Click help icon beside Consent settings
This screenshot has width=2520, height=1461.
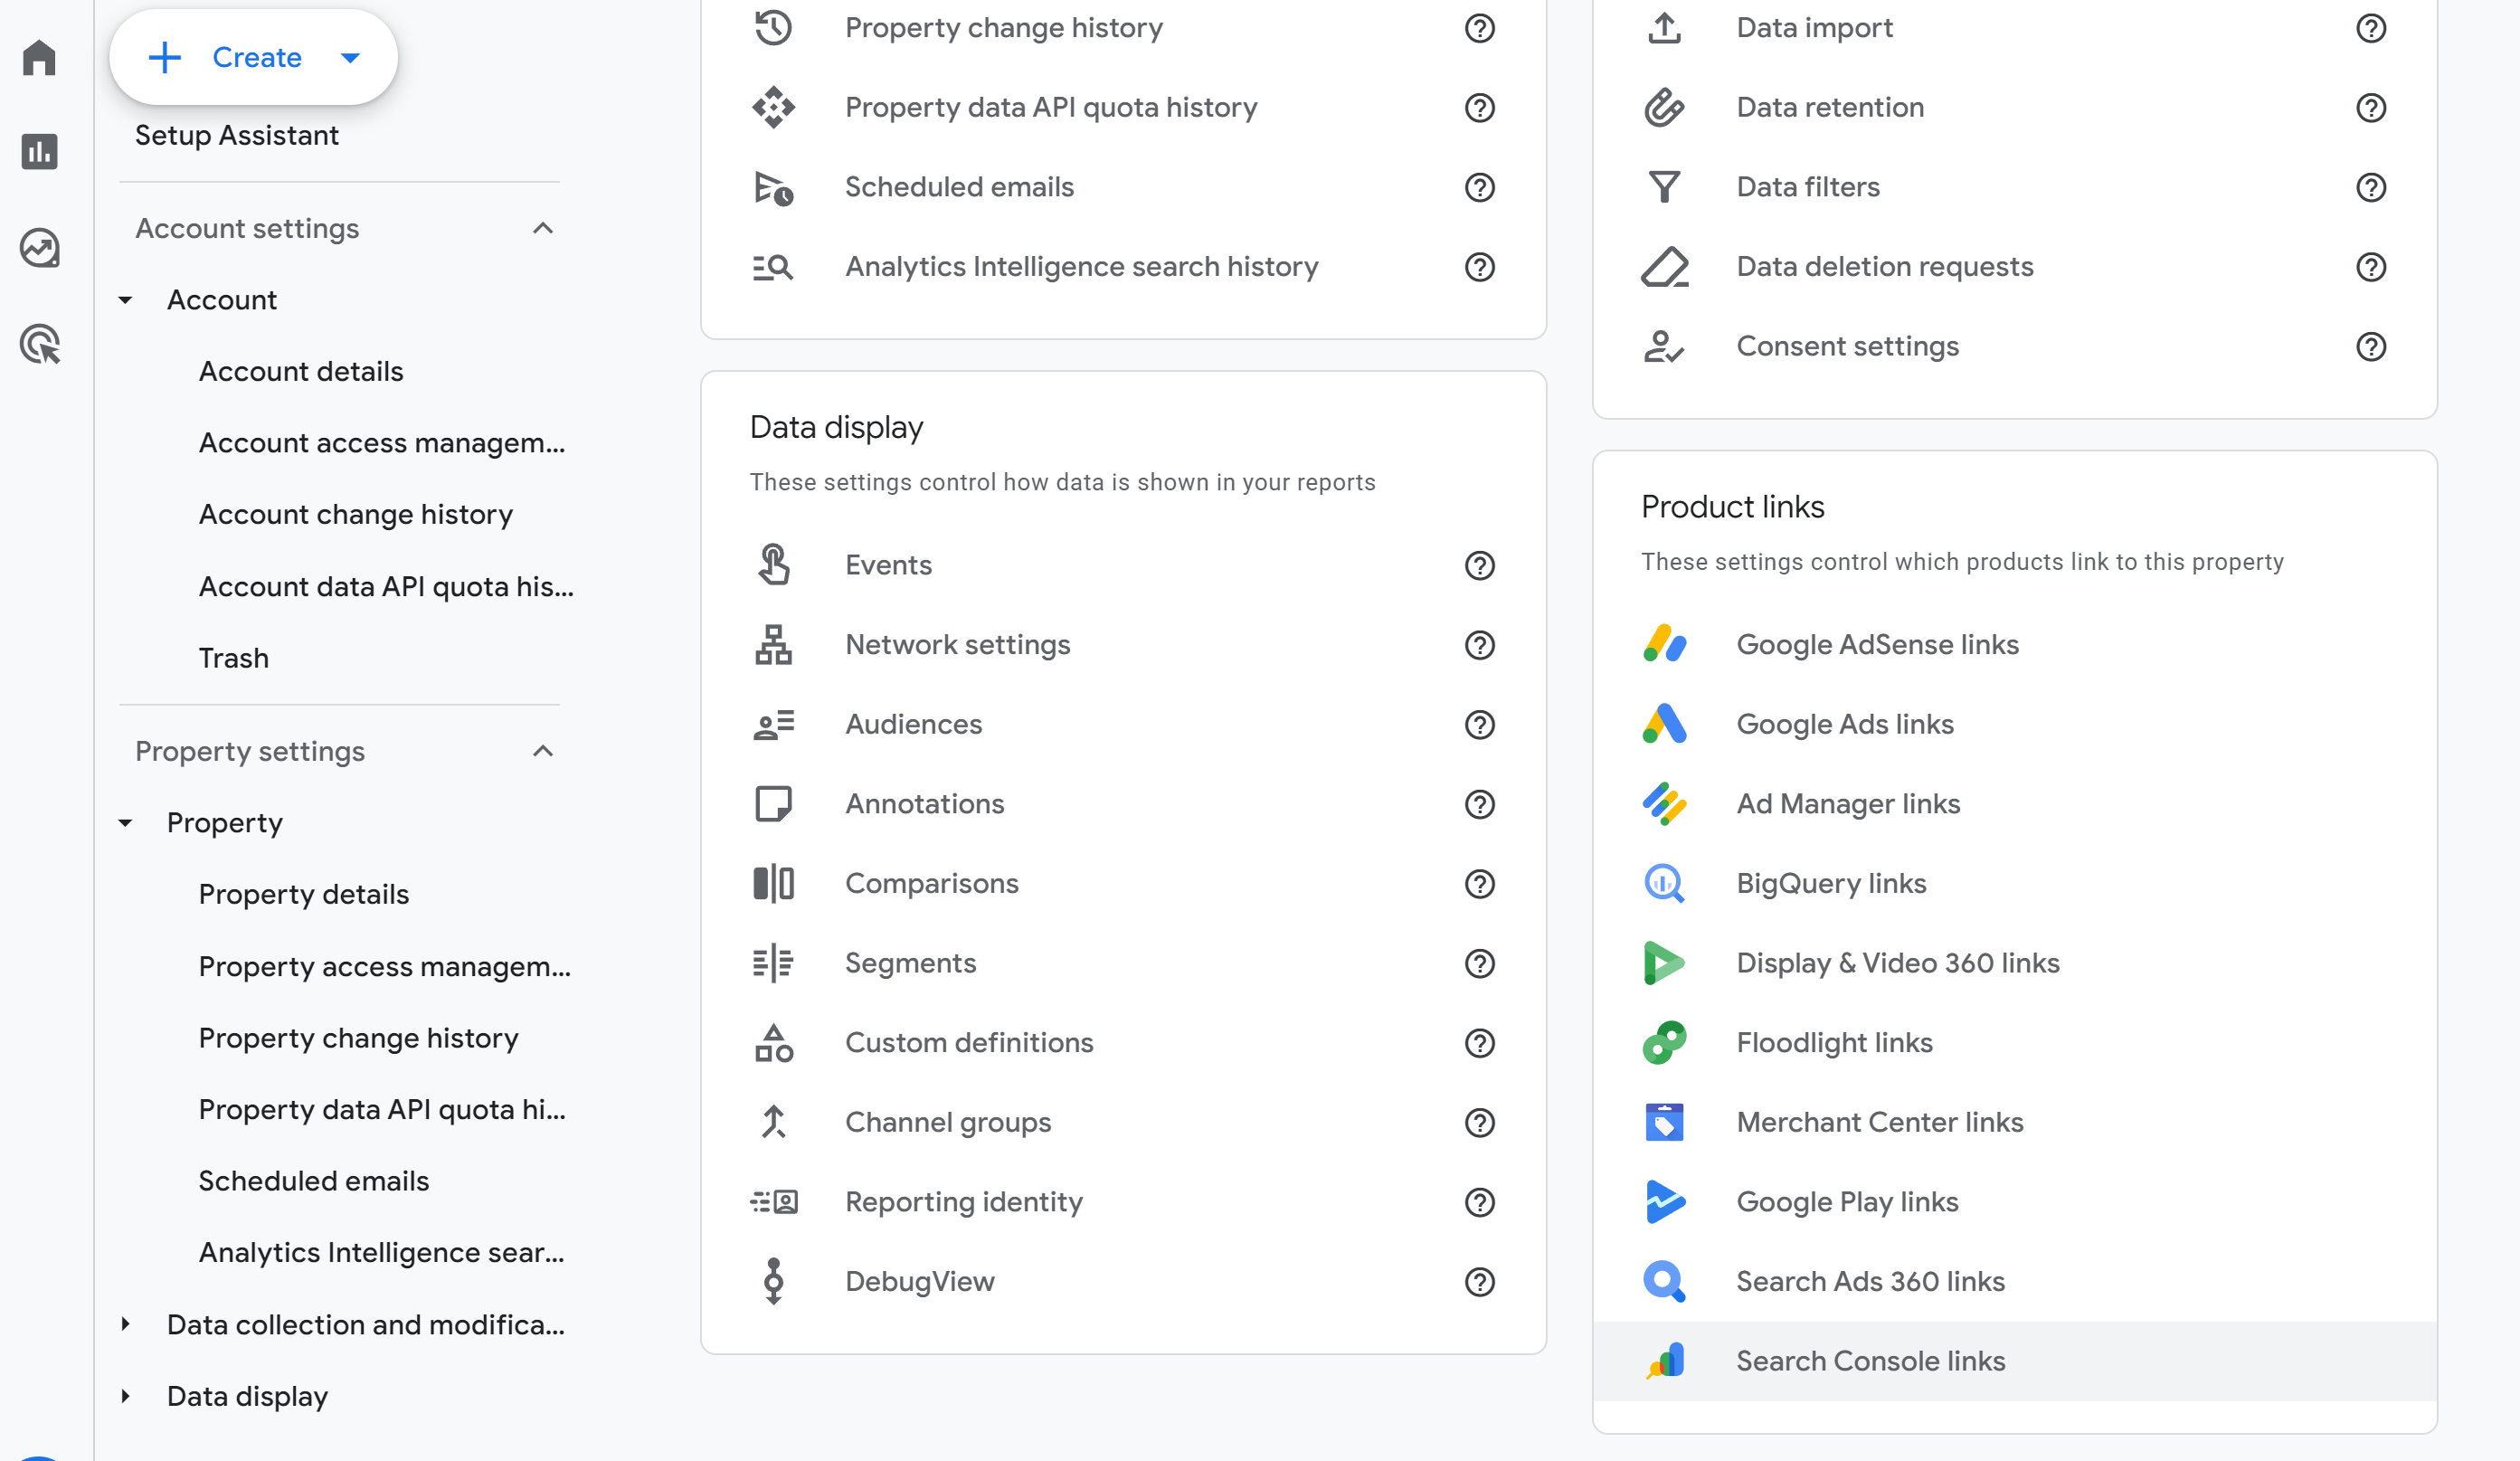(x=2370, y=346)
